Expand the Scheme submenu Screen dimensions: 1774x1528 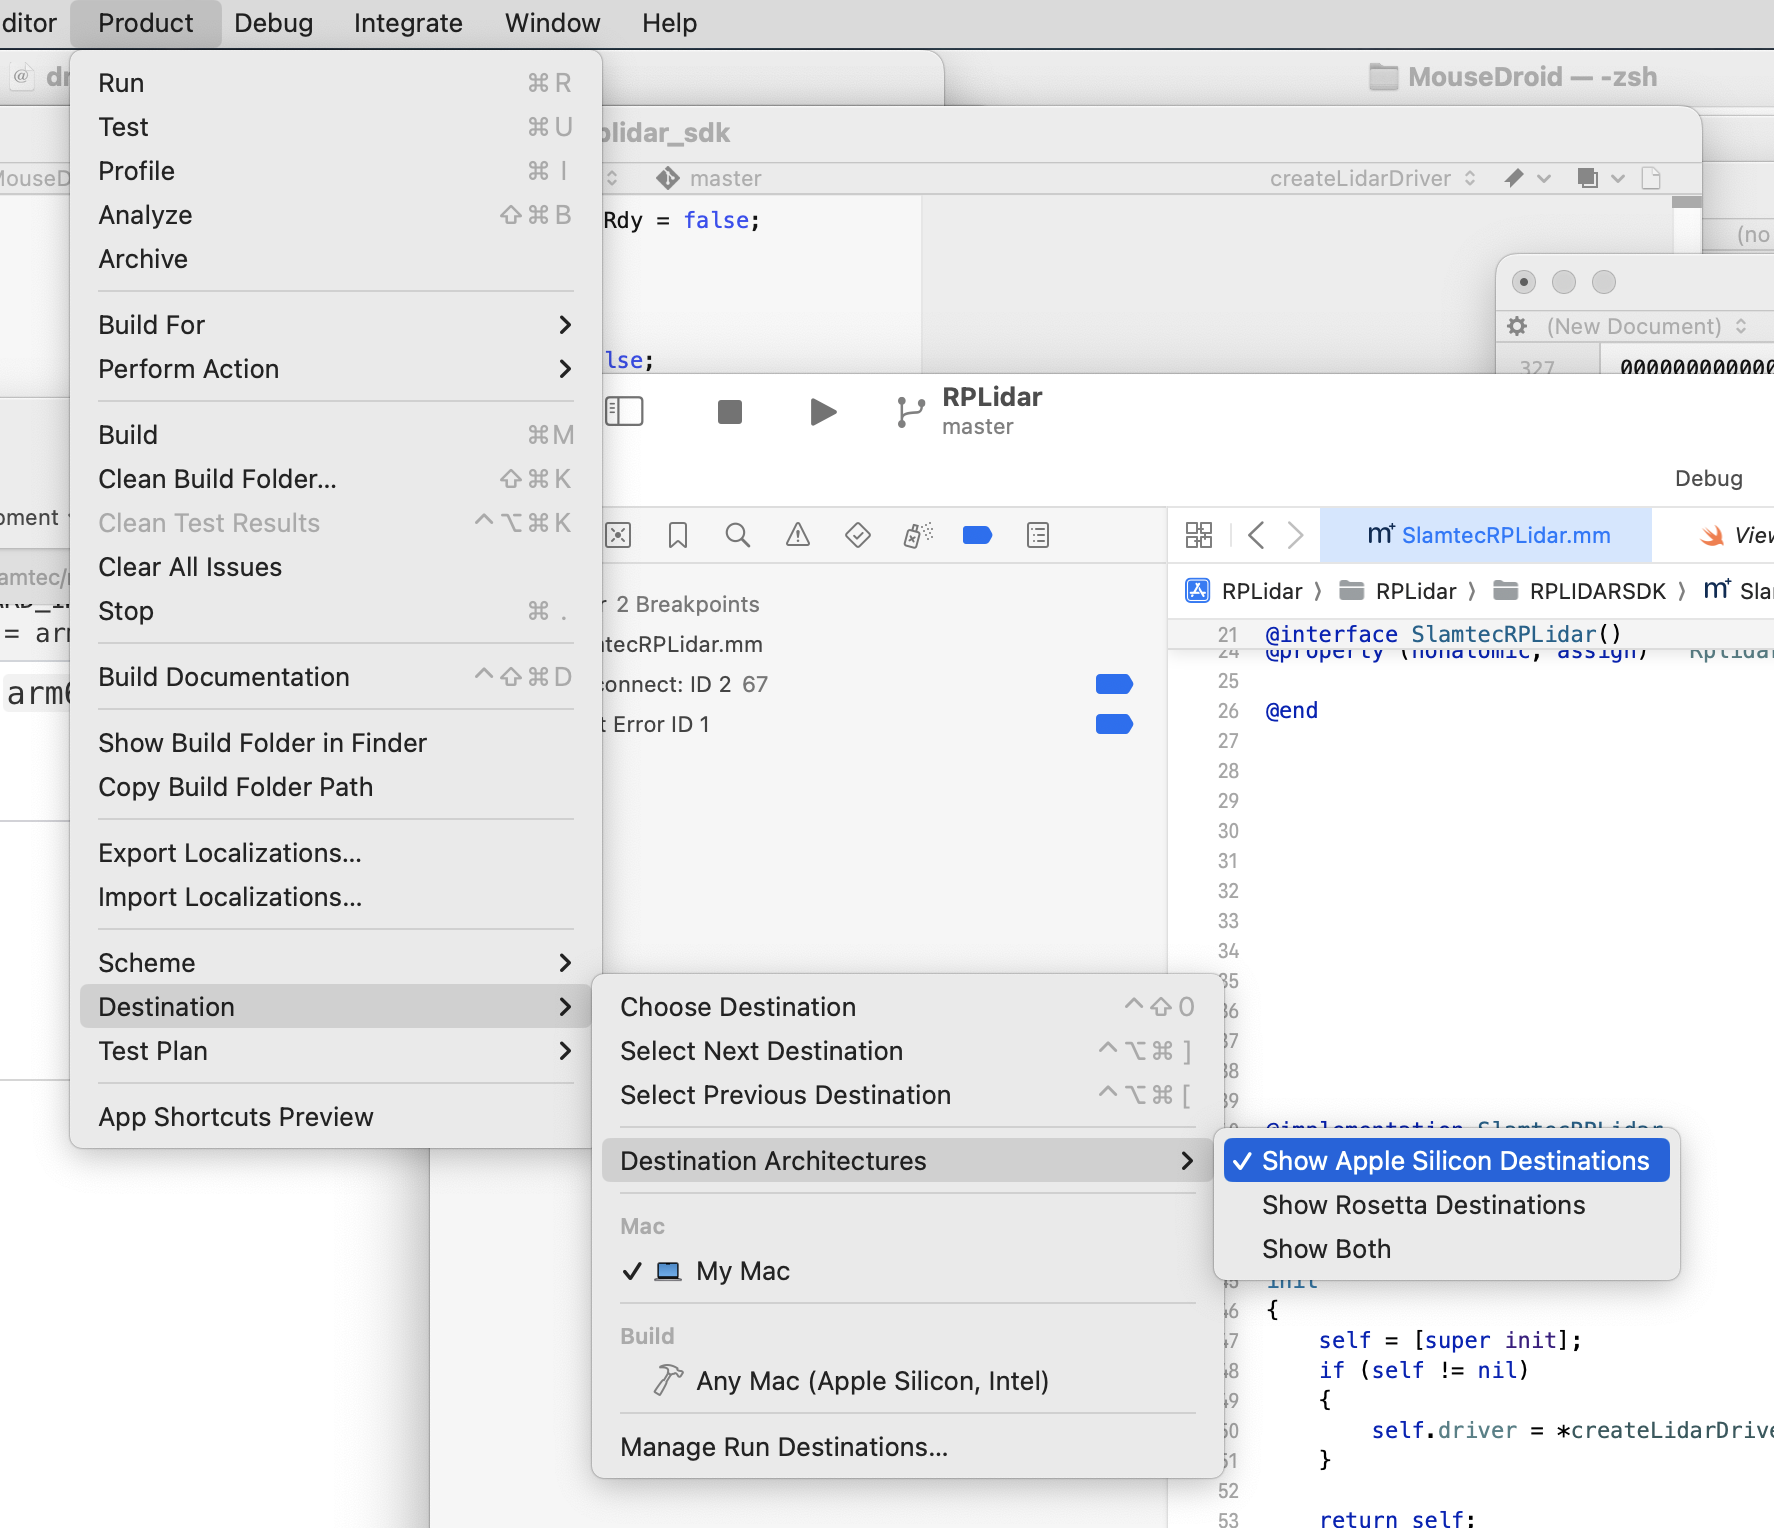click(335, 963)
